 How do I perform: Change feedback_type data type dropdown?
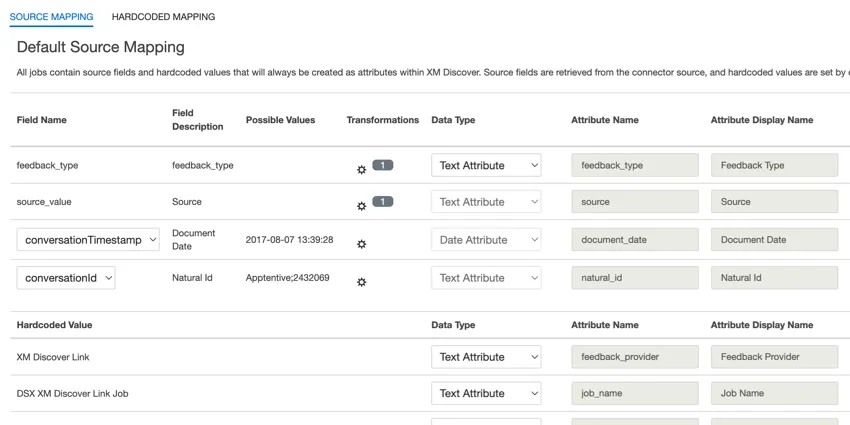coord(486,165)
